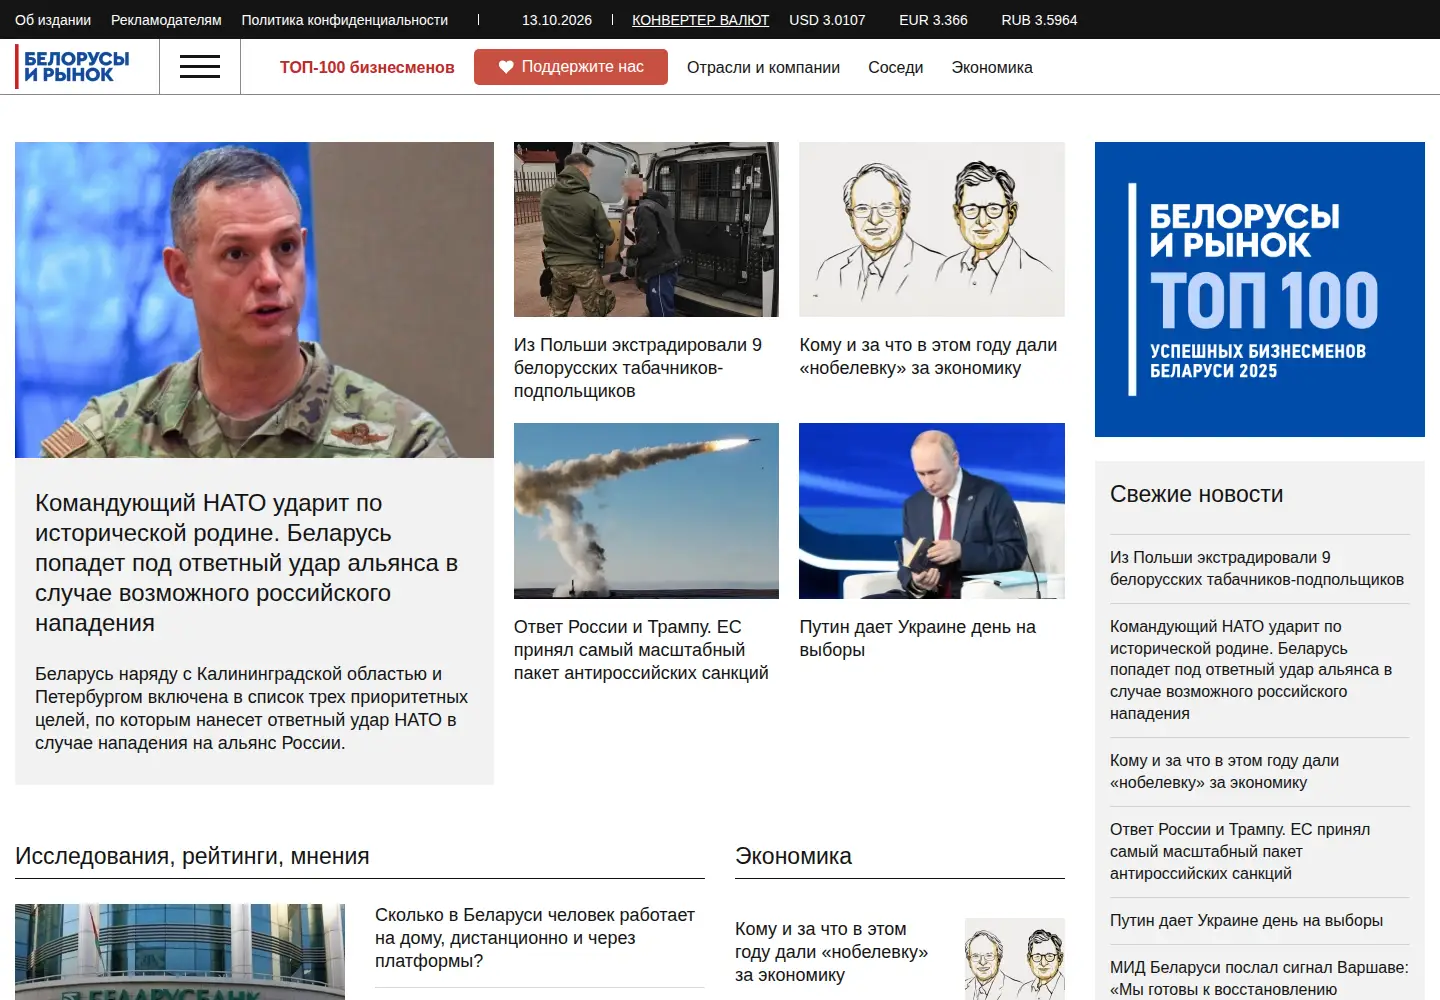Click the Свежие новости heading
This screenshot has height=1000, width=1440.
point(1196,494)
